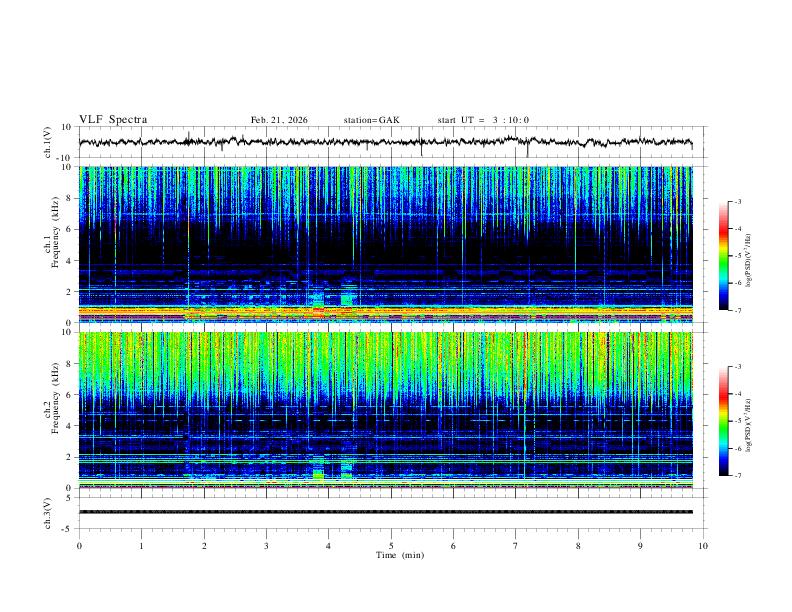Viewport: 792px width, 612px height.
Task: Click tick '4' on the time axis
Action: 329,546
